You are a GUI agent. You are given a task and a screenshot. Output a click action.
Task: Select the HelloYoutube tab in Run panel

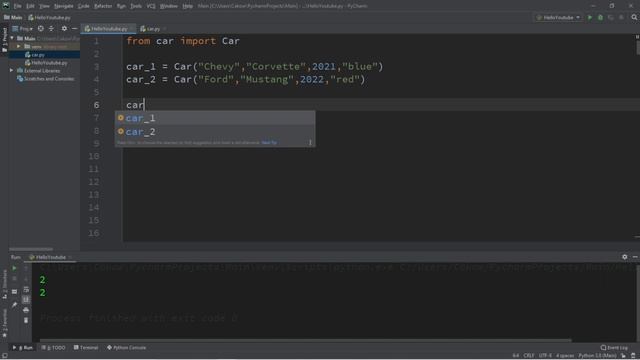click(51, 257)
